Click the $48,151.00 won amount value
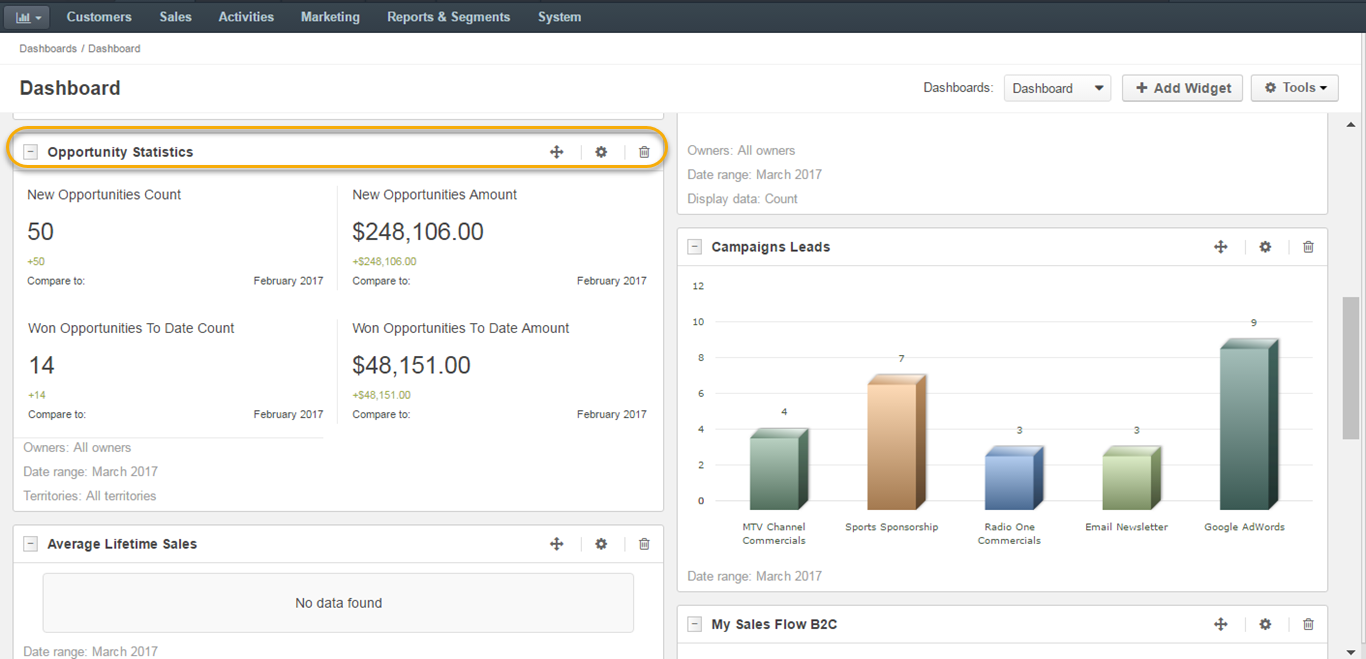Viewport: 1366px width, 659px height. [x=411, y=365]
